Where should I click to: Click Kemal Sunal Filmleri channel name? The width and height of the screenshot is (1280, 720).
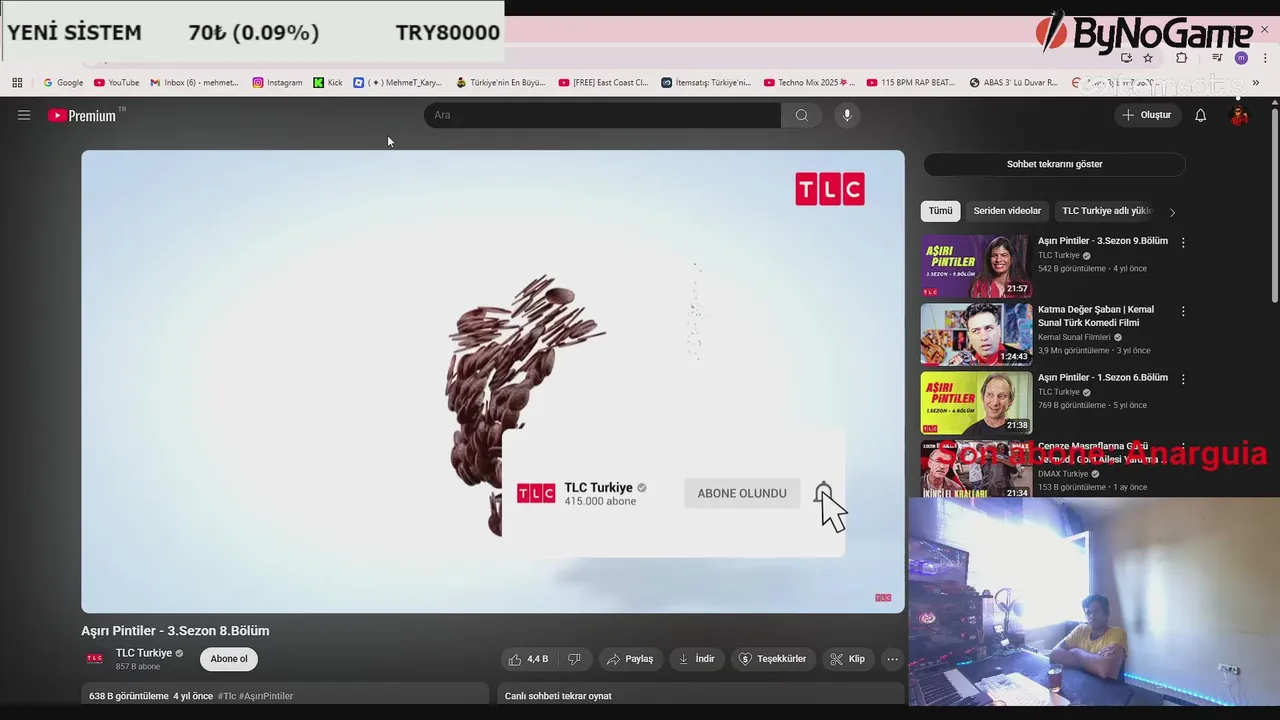1074,337
